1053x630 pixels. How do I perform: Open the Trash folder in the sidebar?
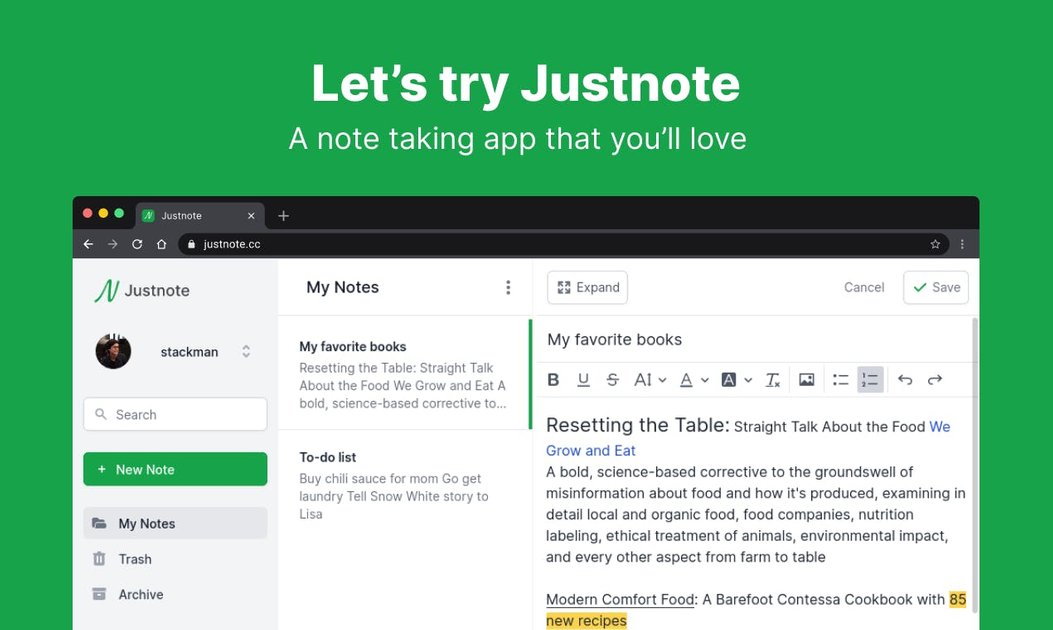coord(135,559)
